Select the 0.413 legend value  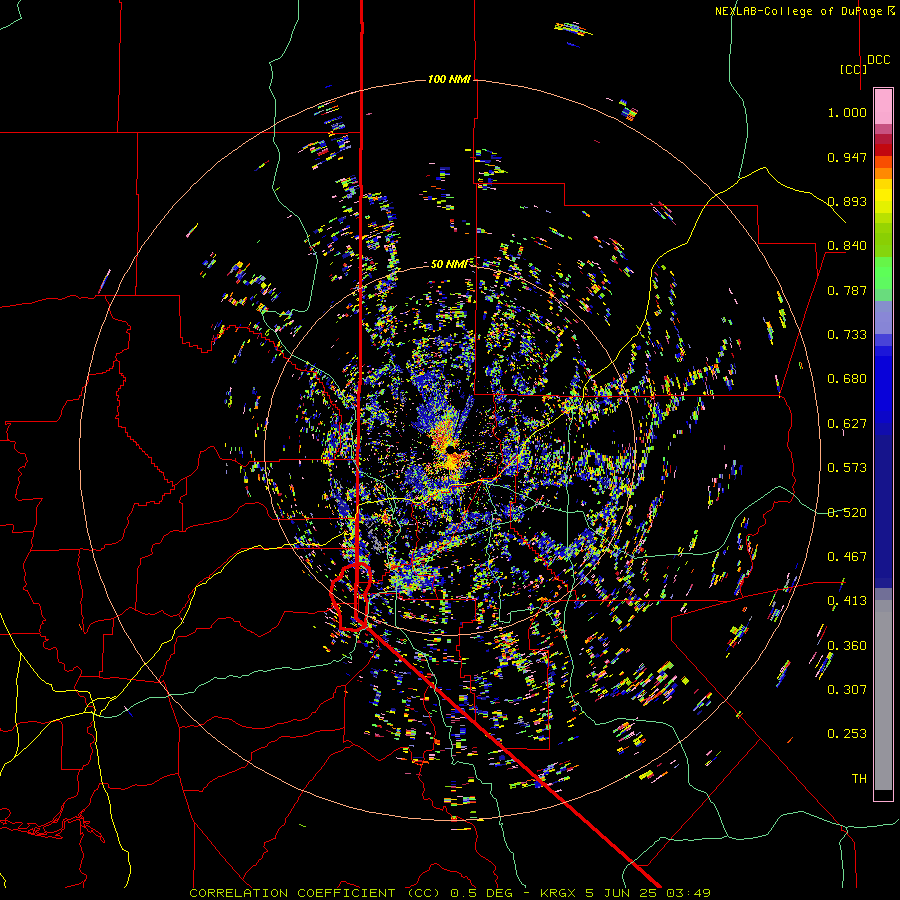click(847, 600)
